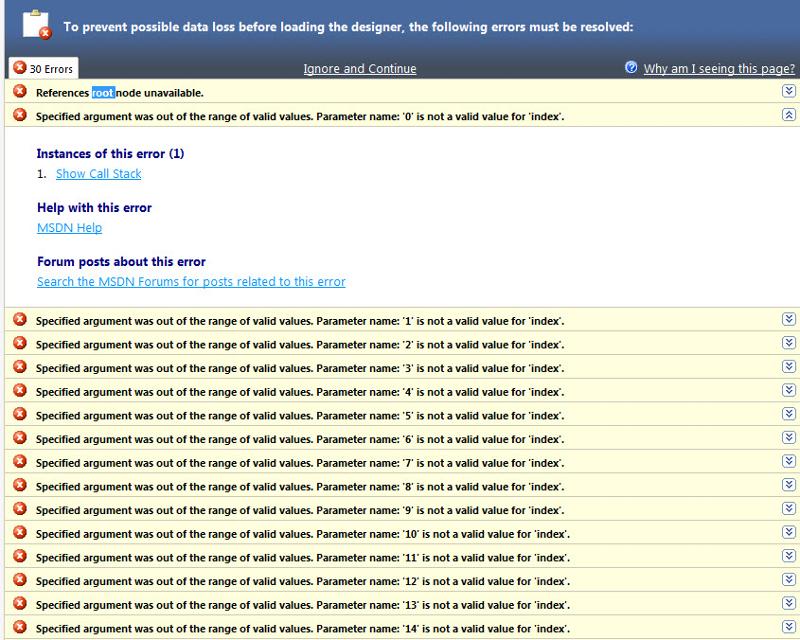Viewport: 800px width, 640px height.
Task: Expand the '6' is not valid index error
Action: click(789, 437)
